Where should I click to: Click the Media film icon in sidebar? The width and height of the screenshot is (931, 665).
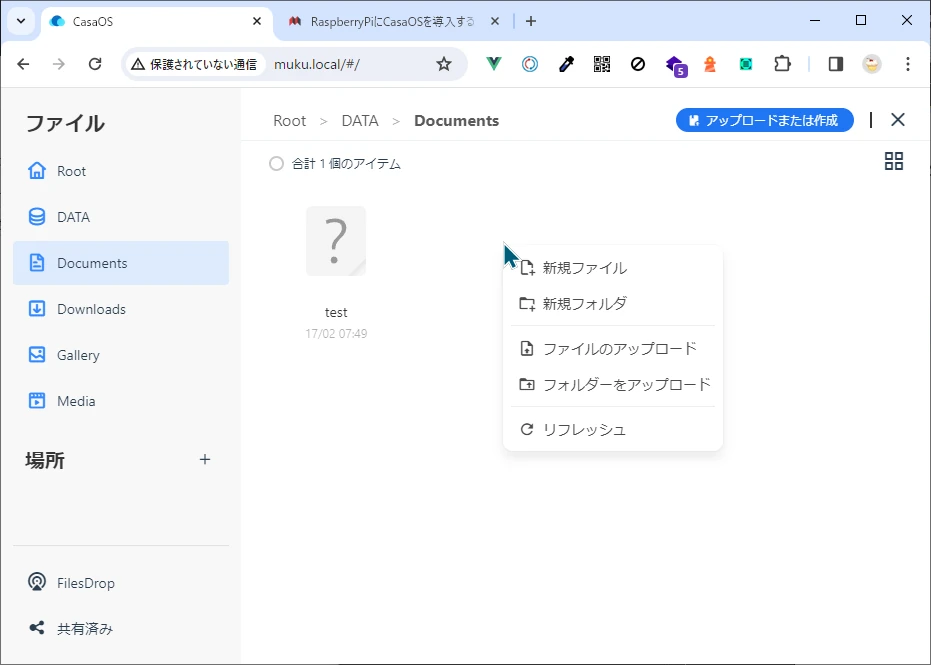coord(37,401)
